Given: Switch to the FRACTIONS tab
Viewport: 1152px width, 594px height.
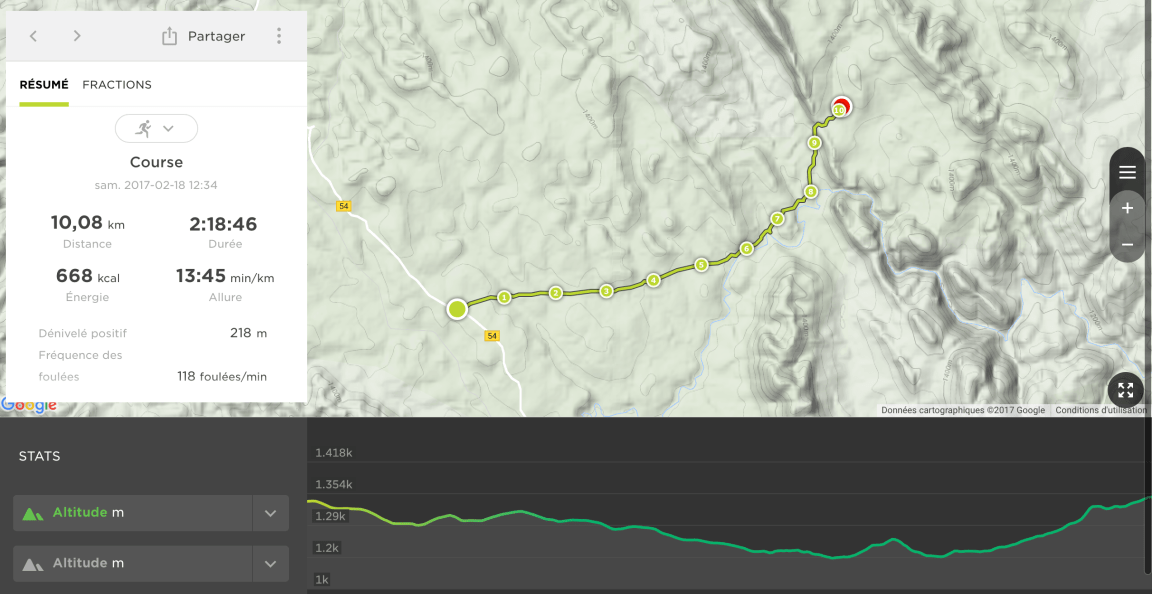Looking at the screenshot, I should coord(117,85).
